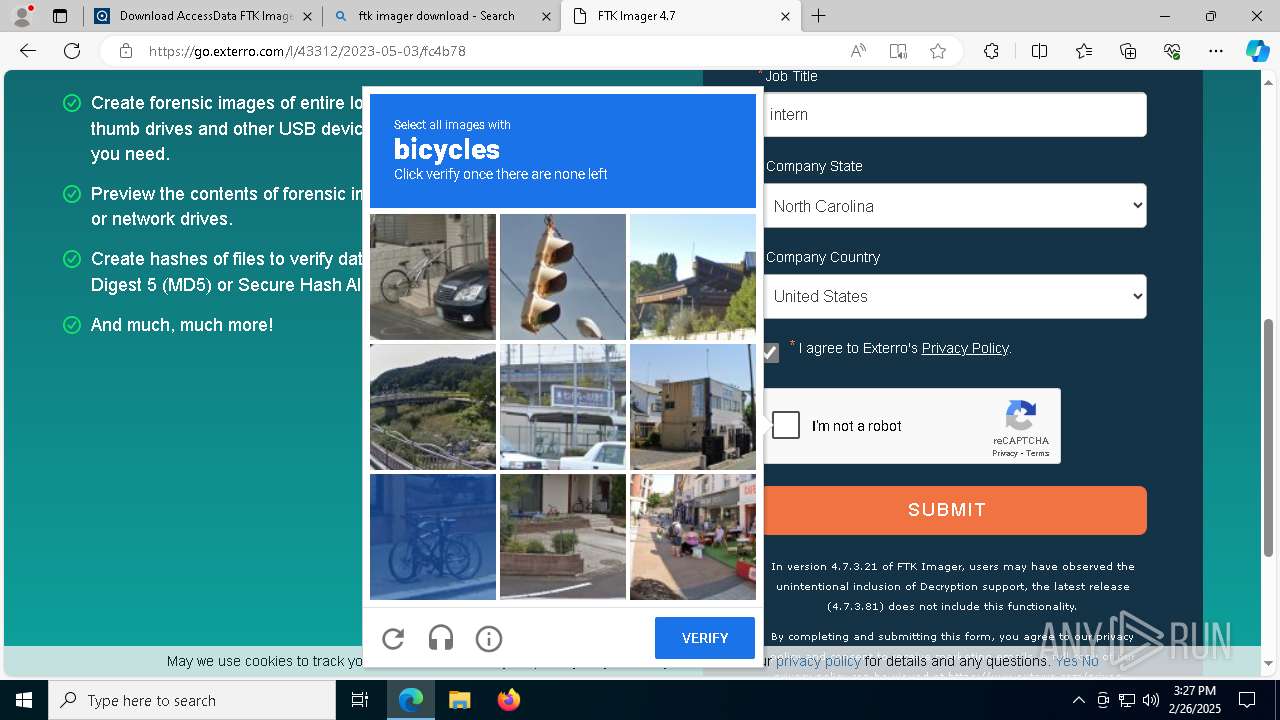Open the notifications center
The width and height of the screenshot is (1280, 720).
(1247, 700)
